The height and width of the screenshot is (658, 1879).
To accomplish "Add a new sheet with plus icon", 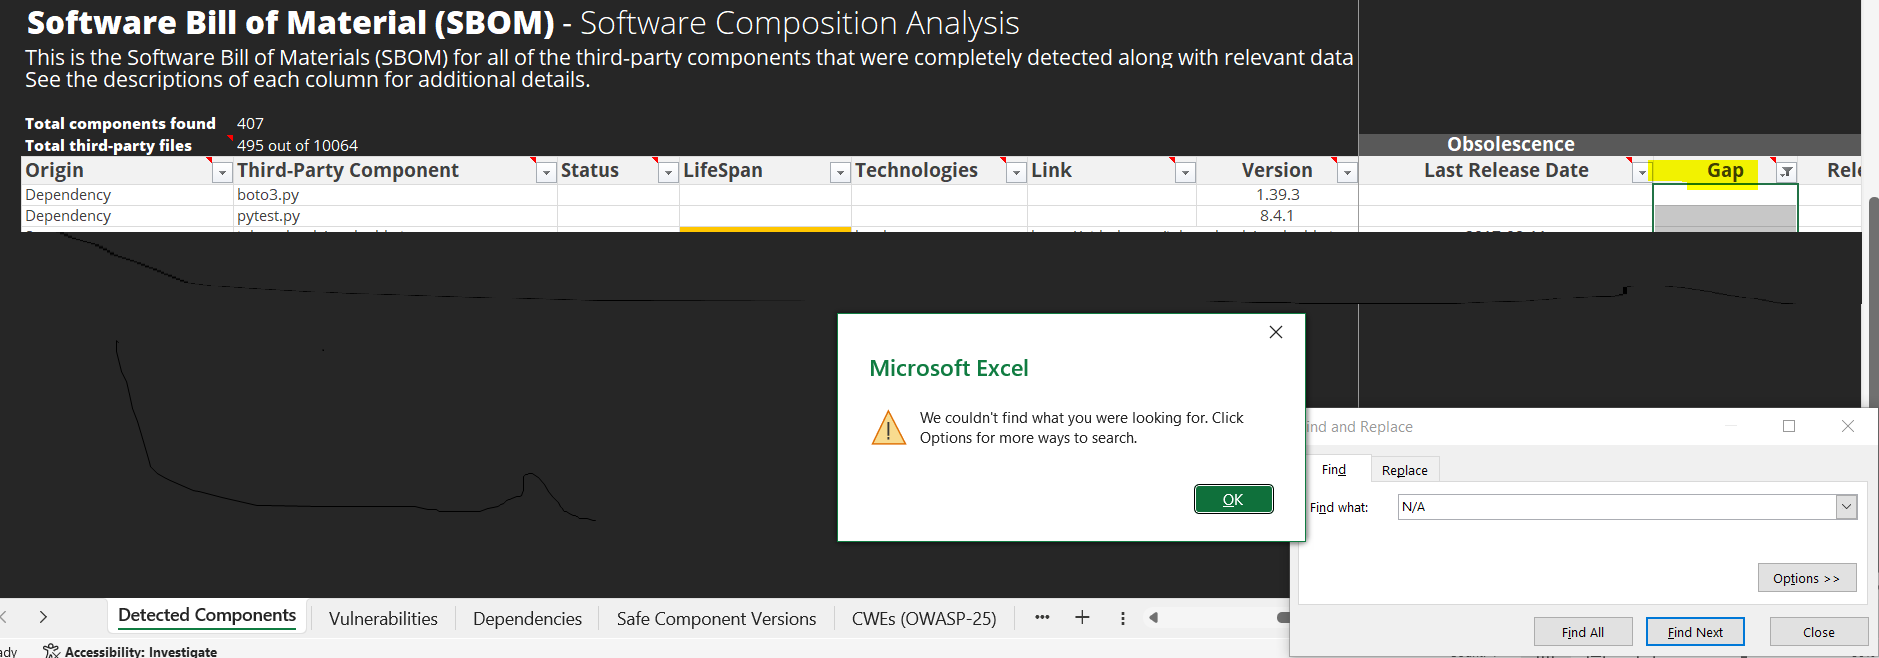I will click(x=1082, y=618).
